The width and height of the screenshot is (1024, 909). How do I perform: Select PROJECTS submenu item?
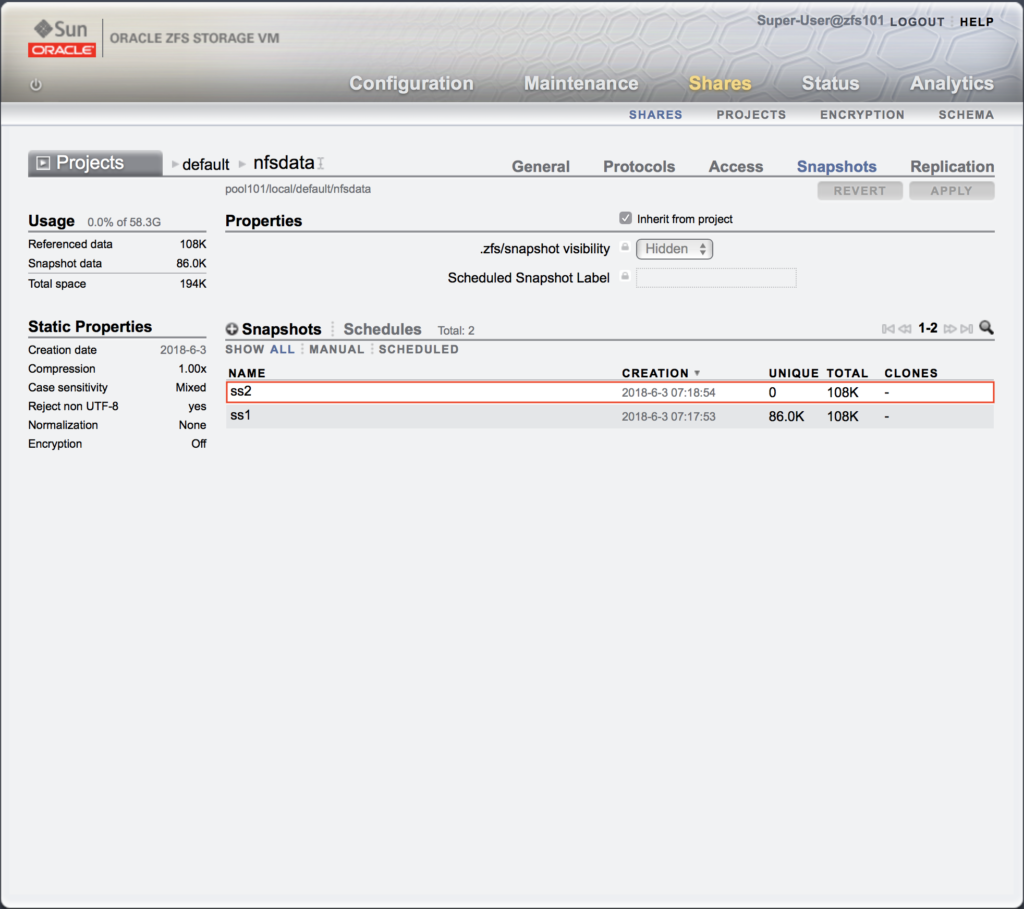tap(751, 115)
